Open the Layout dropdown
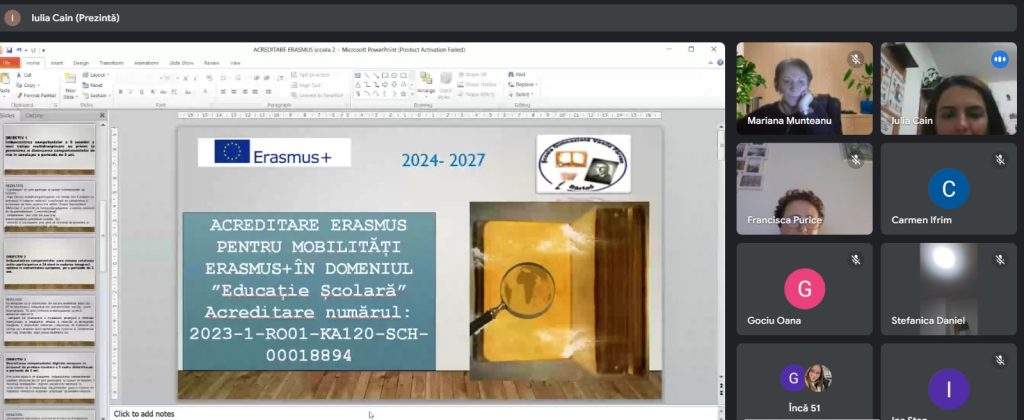 [x=96, y=75]
